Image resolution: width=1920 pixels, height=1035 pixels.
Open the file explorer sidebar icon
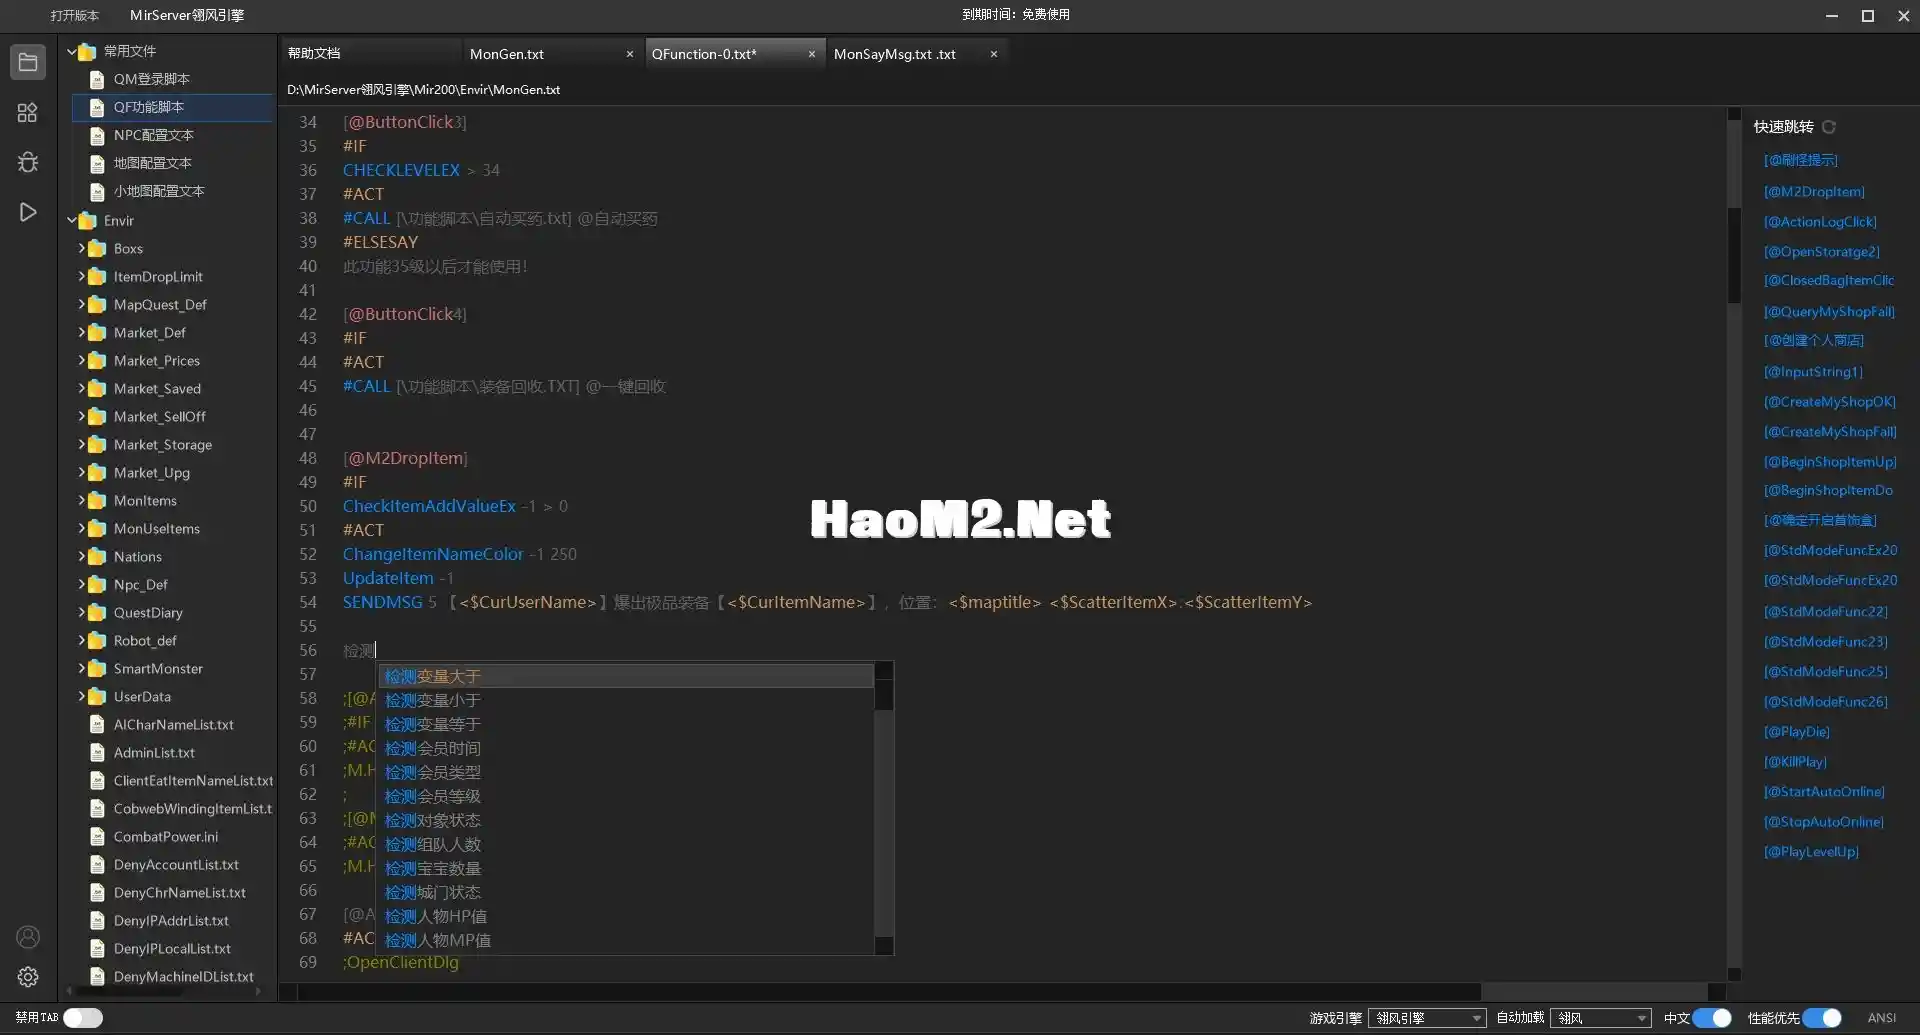pos(28,62)
